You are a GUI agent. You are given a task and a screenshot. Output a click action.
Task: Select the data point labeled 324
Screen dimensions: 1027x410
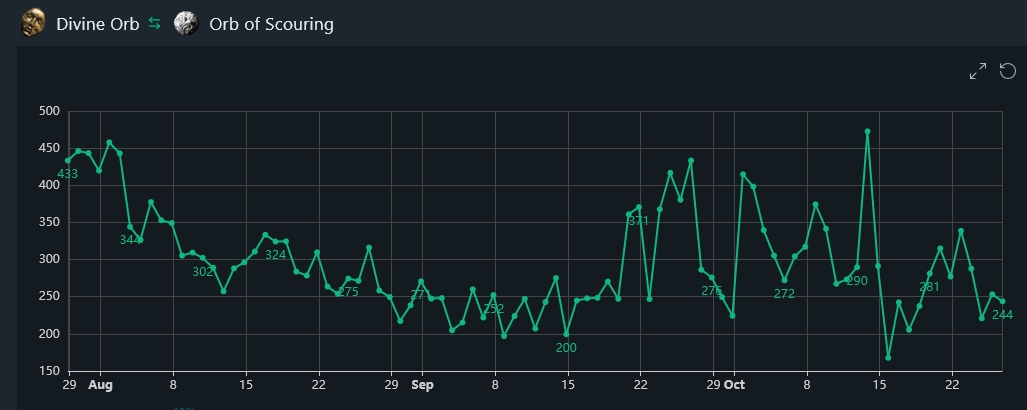tap(275, 242)
